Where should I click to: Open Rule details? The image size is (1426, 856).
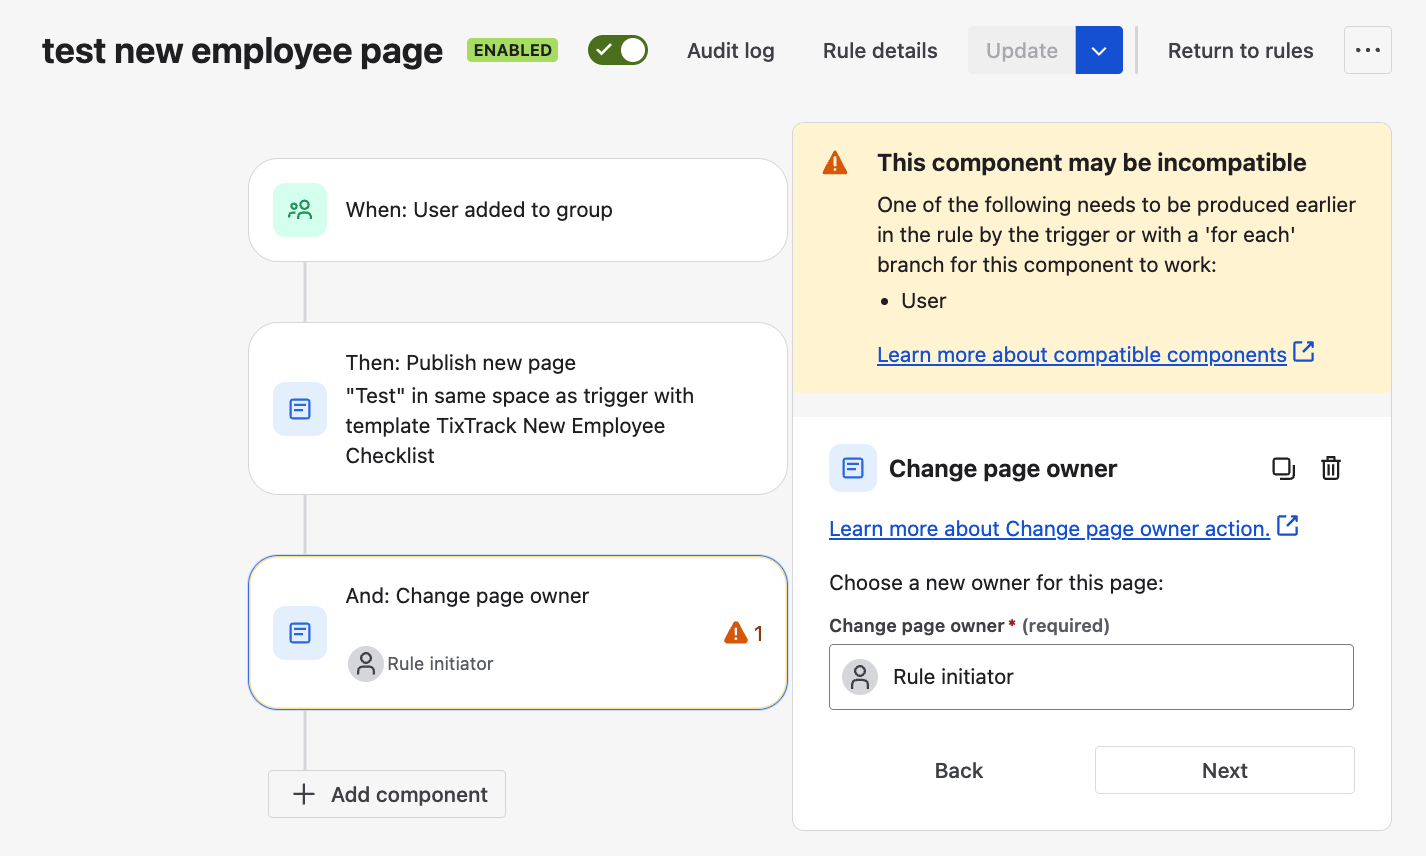pyautogui.click(x=880, y=51)
